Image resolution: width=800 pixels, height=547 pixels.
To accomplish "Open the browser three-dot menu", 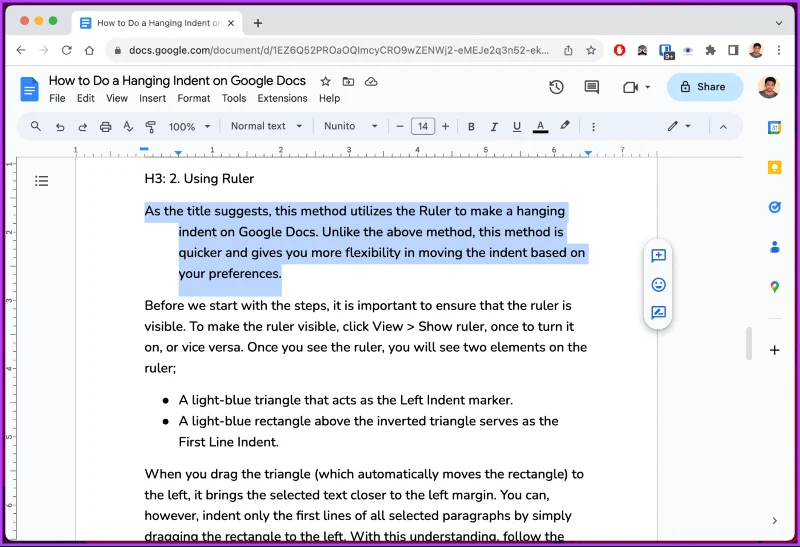I will (779, 50).
